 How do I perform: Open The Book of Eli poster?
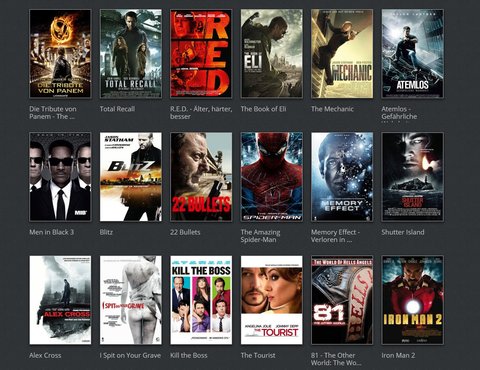272,54
